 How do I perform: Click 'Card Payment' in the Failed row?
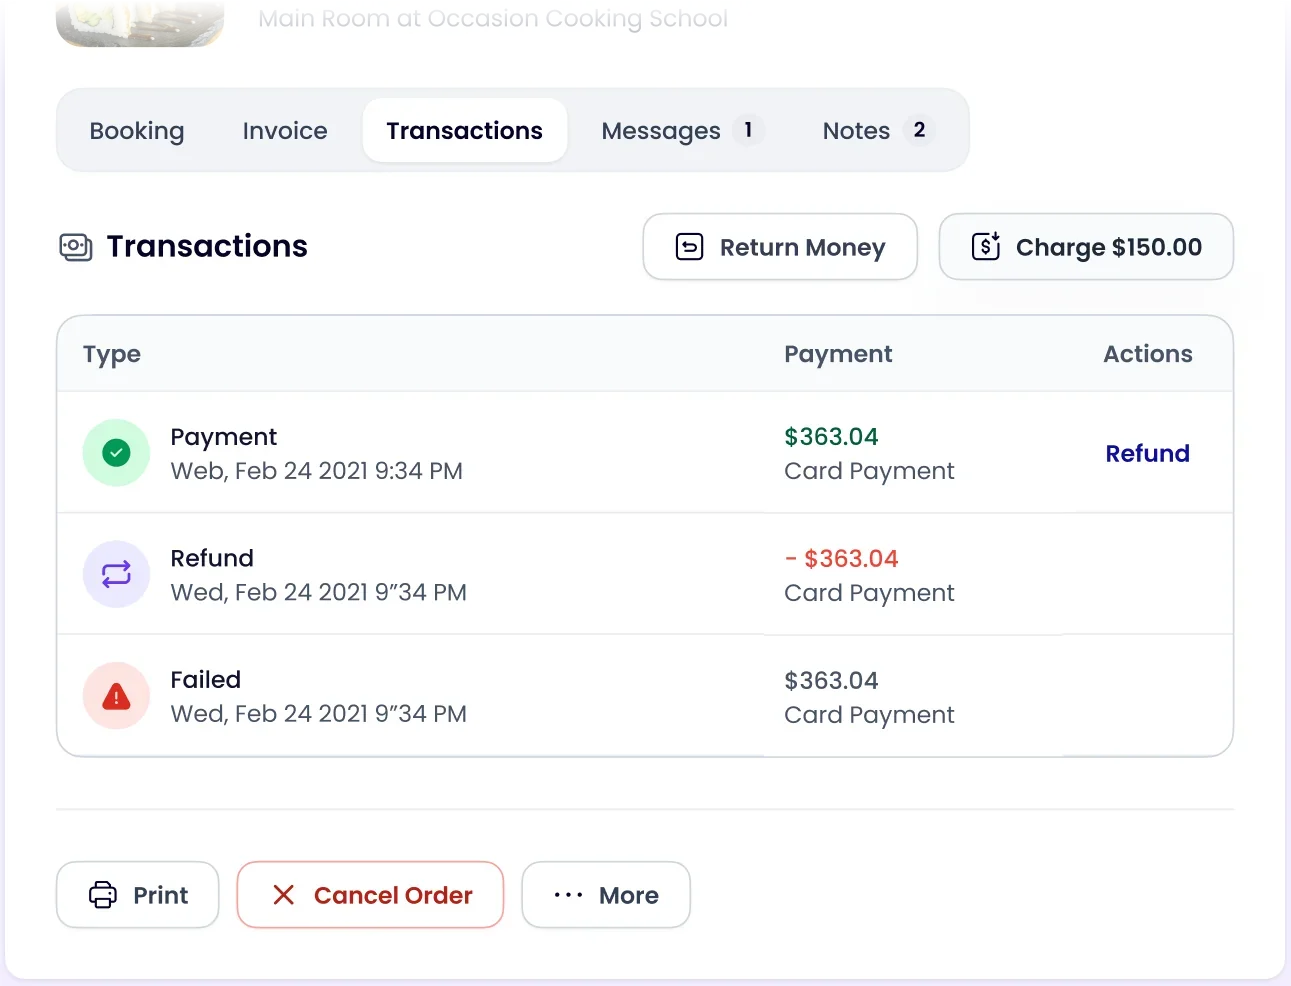tap(869, 715)
